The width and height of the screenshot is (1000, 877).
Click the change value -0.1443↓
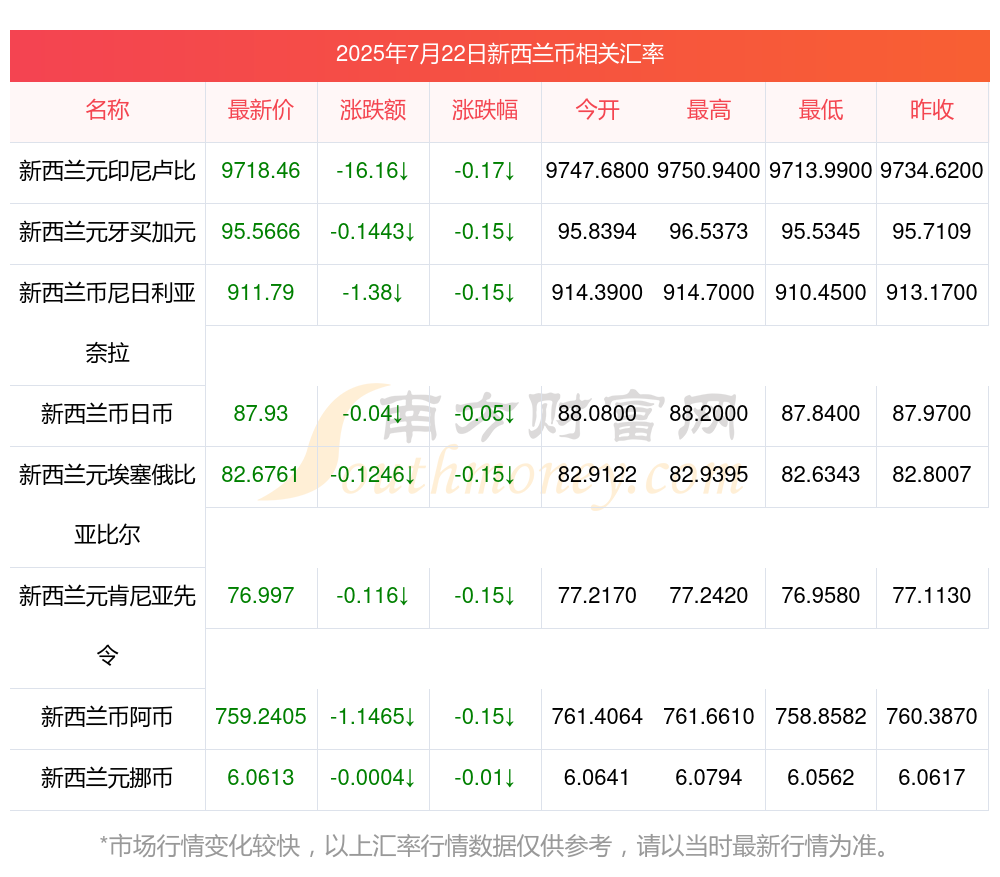373,232
